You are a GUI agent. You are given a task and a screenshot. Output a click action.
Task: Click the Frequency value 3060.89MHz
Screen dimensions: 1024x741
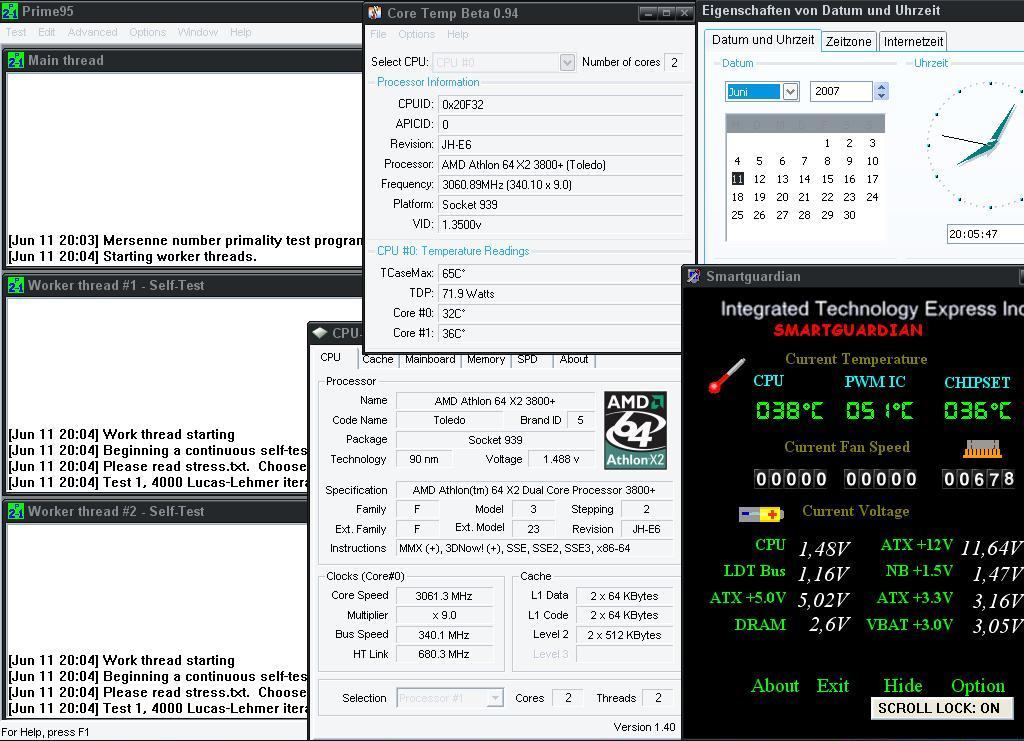click(x=560, y=185)
